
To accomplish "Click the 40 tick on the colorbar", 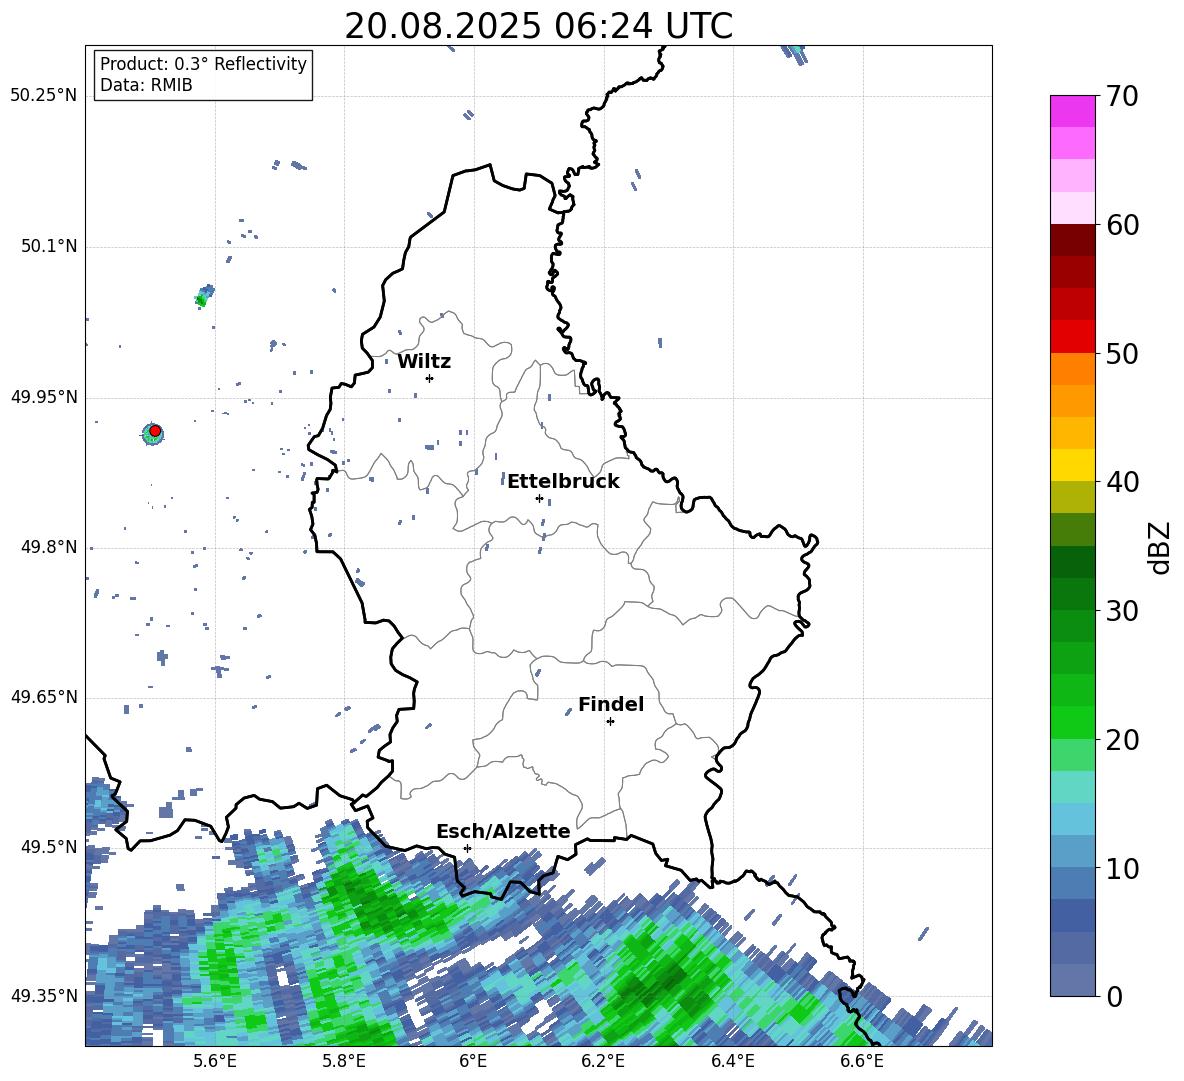I will [x=1122, y=482].
